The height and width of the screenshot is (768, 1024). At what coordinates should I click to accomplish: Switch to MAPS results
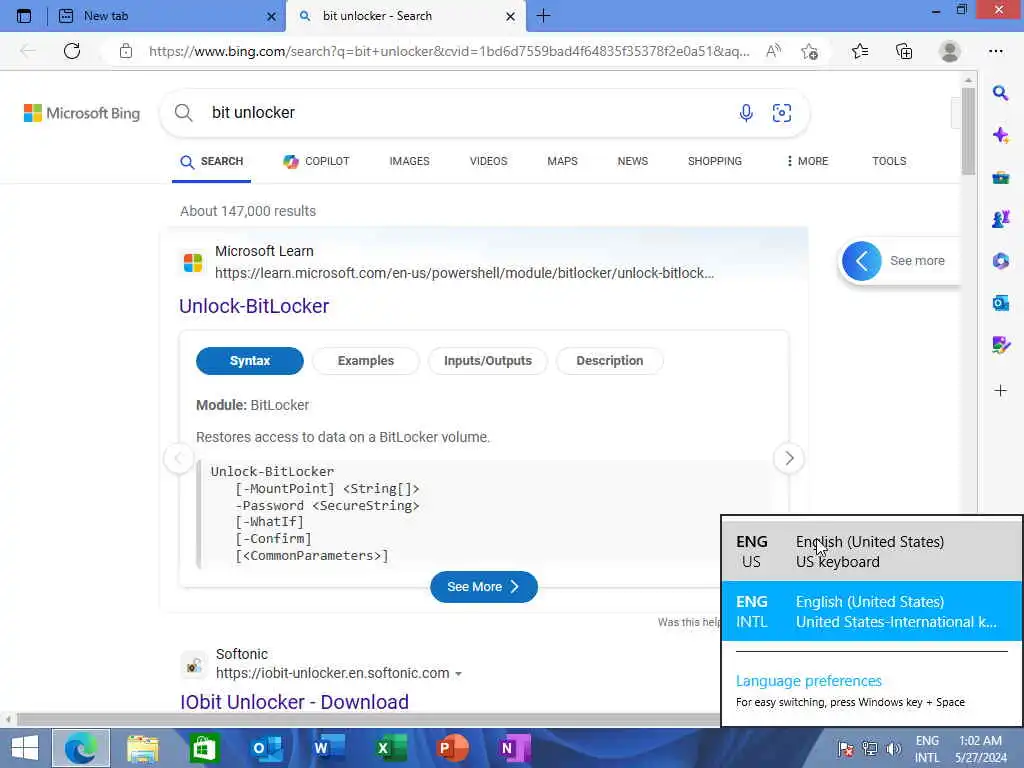562,161
